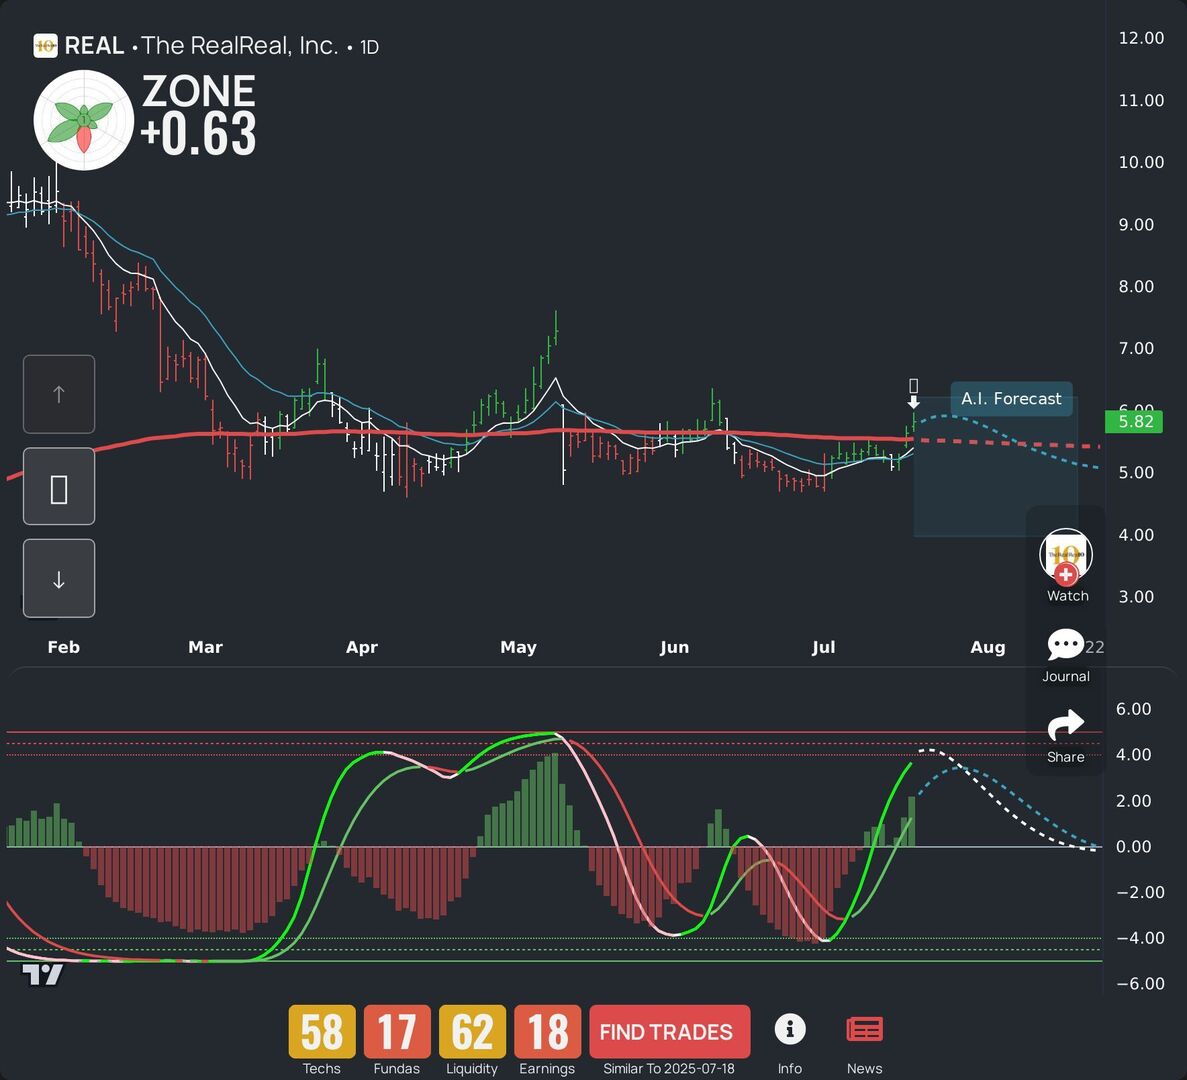
Task: Click the ZONE +0.63 value
Action: (198, 132)
